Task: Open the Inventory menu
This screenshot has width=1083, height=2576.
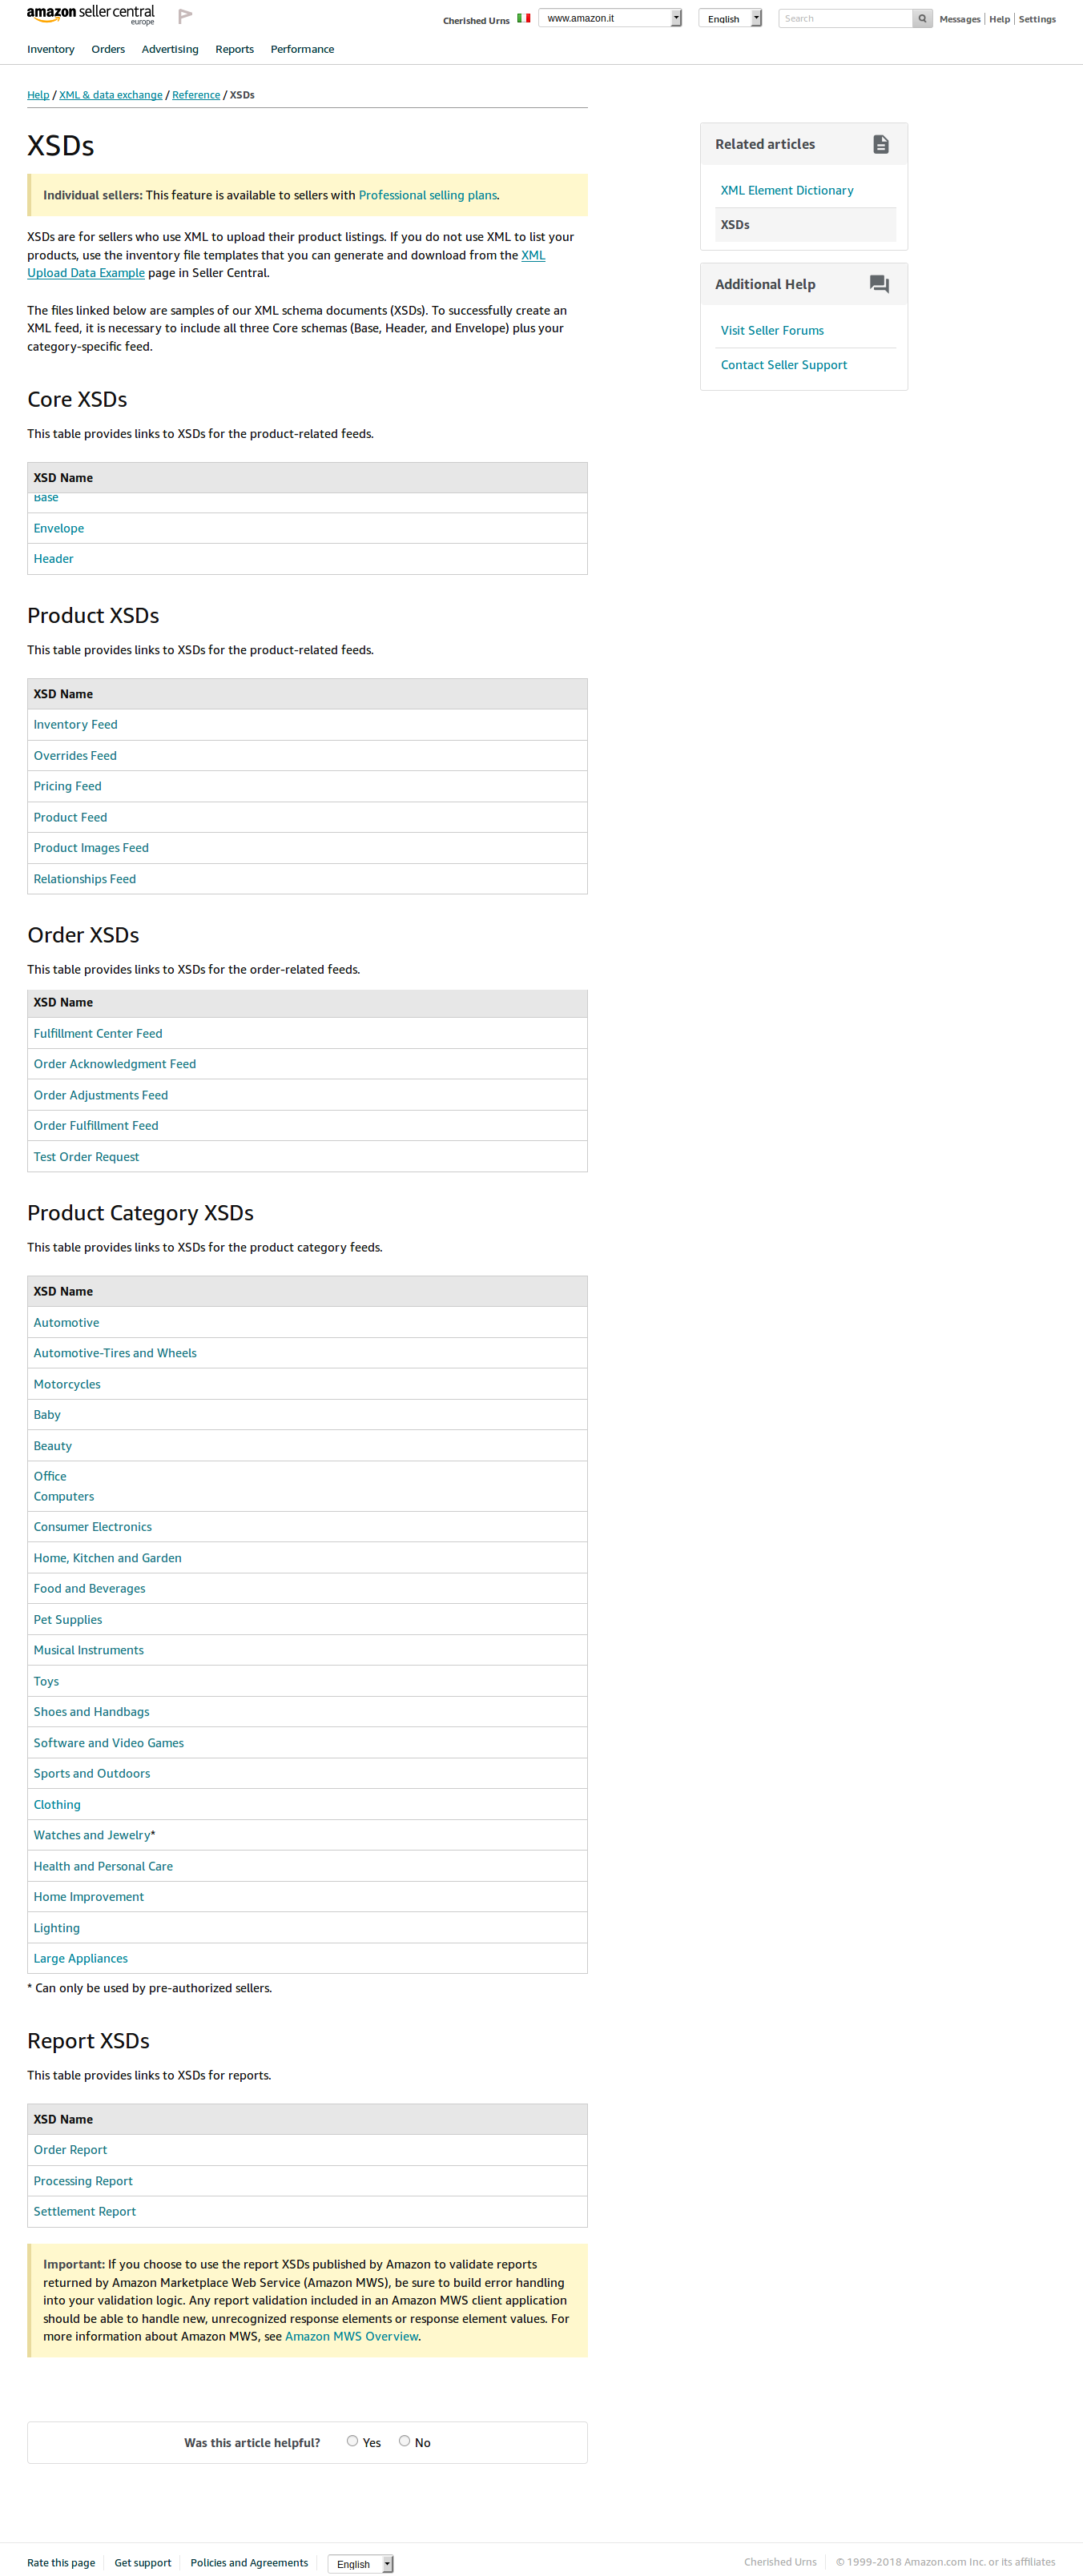Action: (51, 49)
